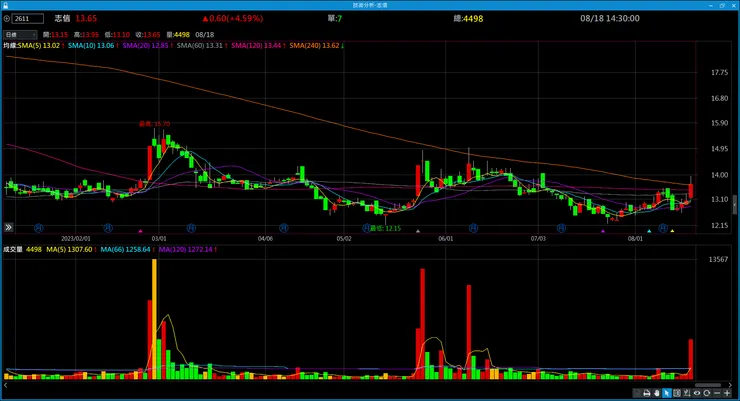Zoom in chart with plus icon

point(727,393)
